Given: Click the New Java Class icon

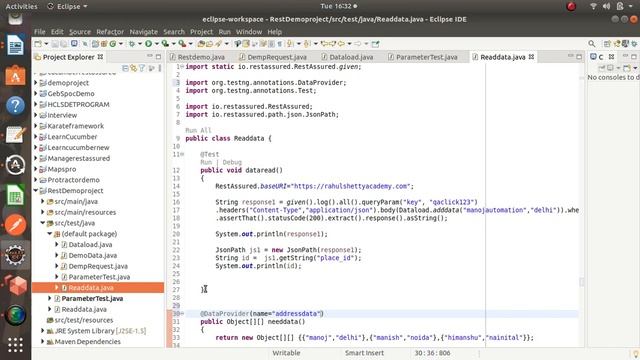Looking at the screenshot, I should point(113,44).
